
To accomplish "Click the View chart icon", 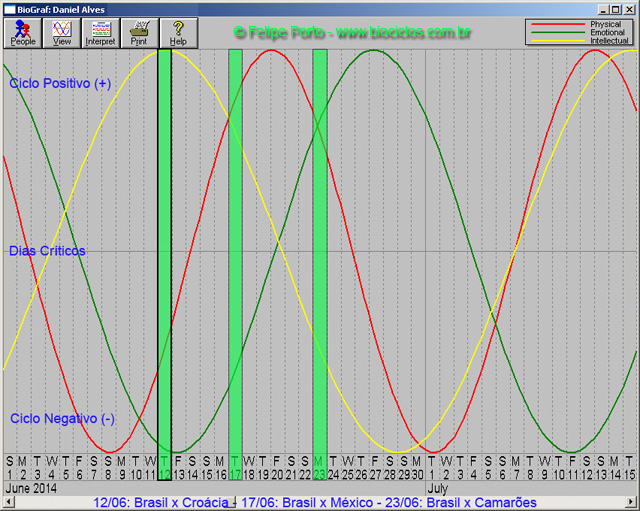I will click(x=62, y=33).
